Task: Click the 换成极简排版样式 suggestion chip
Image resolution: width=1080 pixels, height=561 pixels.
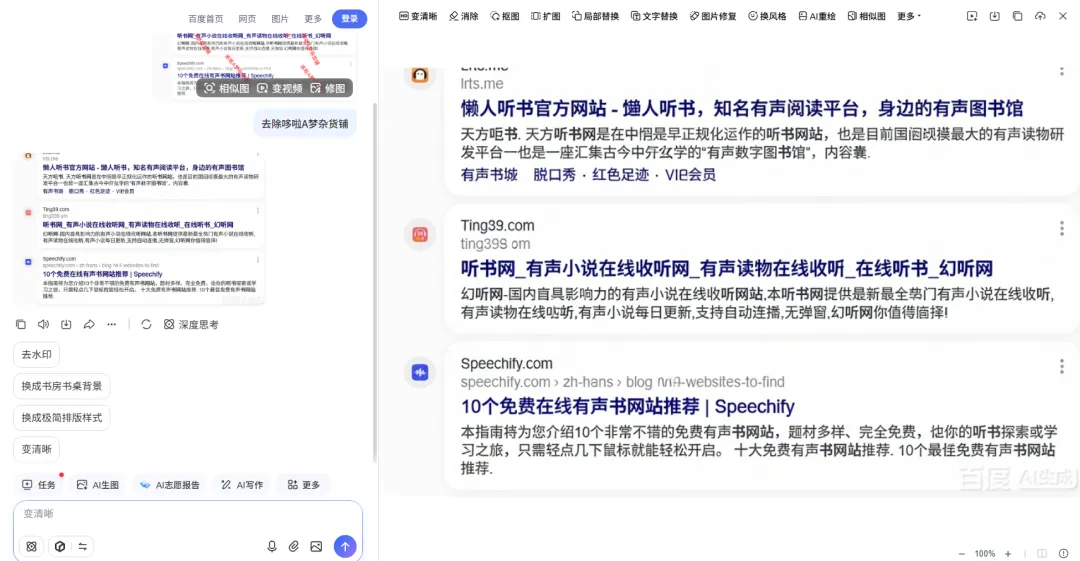Action: (x=61, y=418)
